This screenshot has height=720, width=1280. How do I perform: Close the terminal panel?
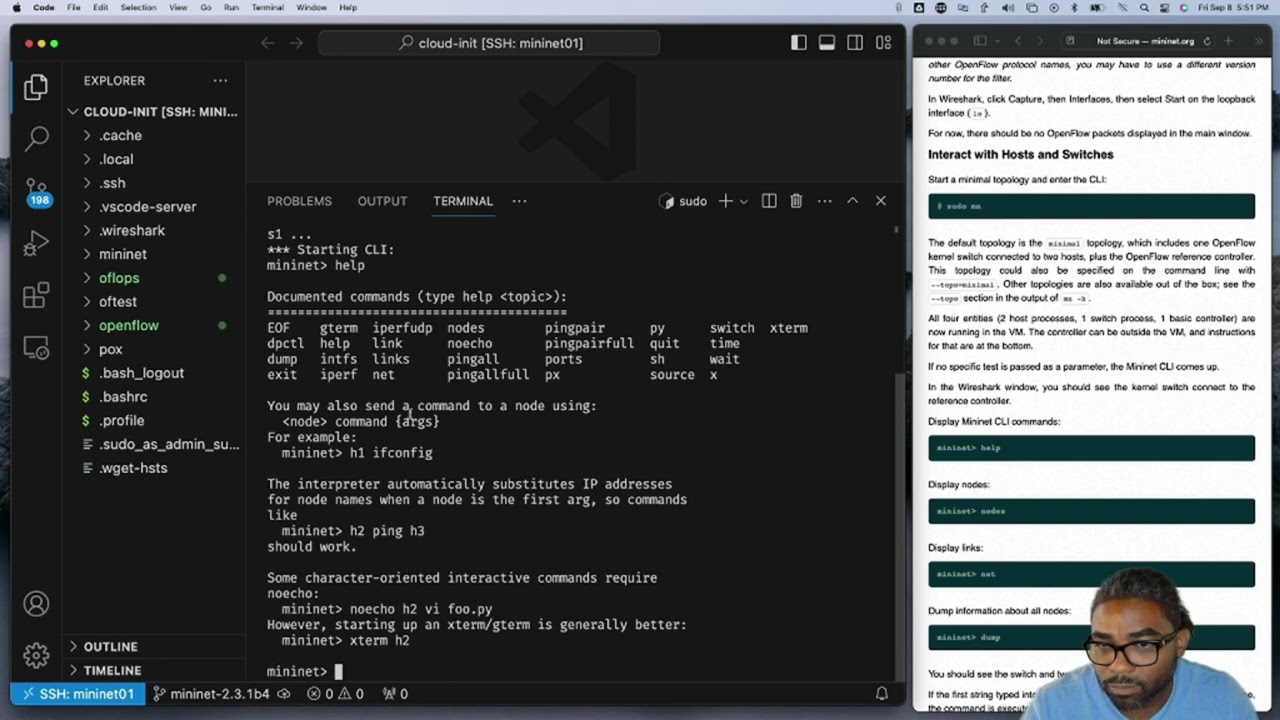[x=881, y=201]
